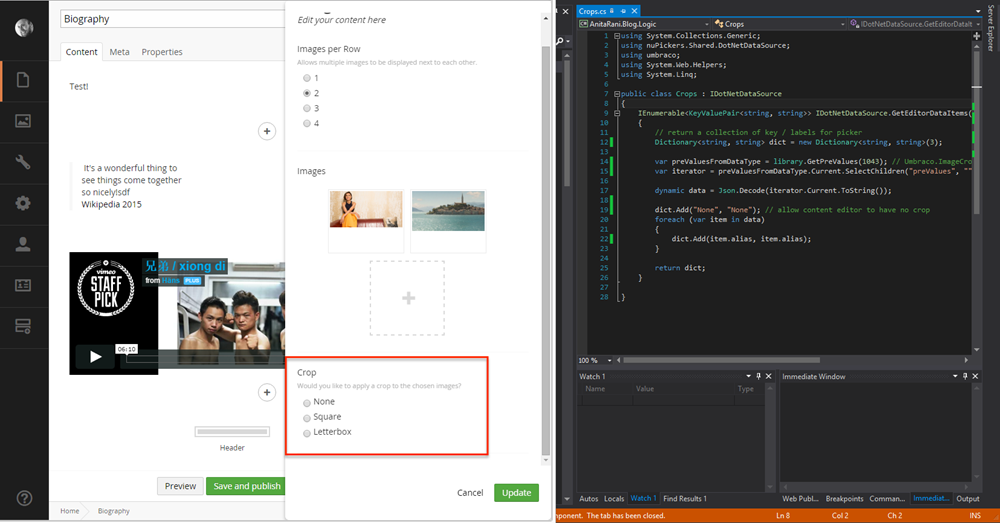The image size is (1000, 523).
Task: Open the Developer gear icon in sidebar
Action: coord(23,203)
